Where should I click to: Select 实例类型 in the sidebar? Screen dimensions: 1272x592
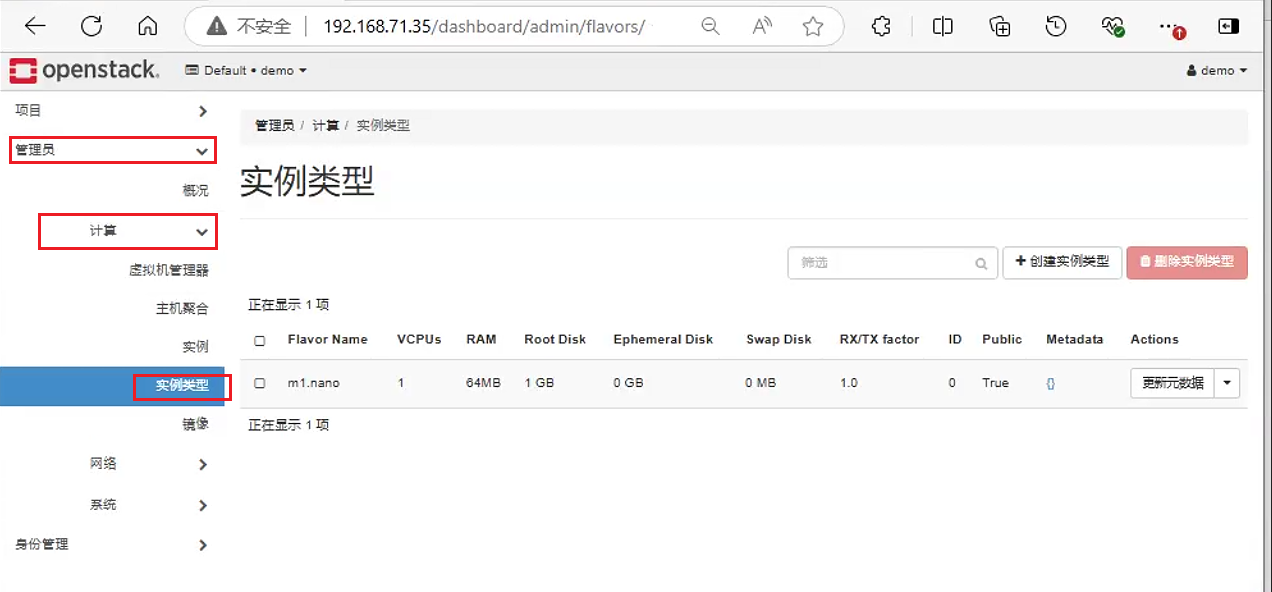182,386
